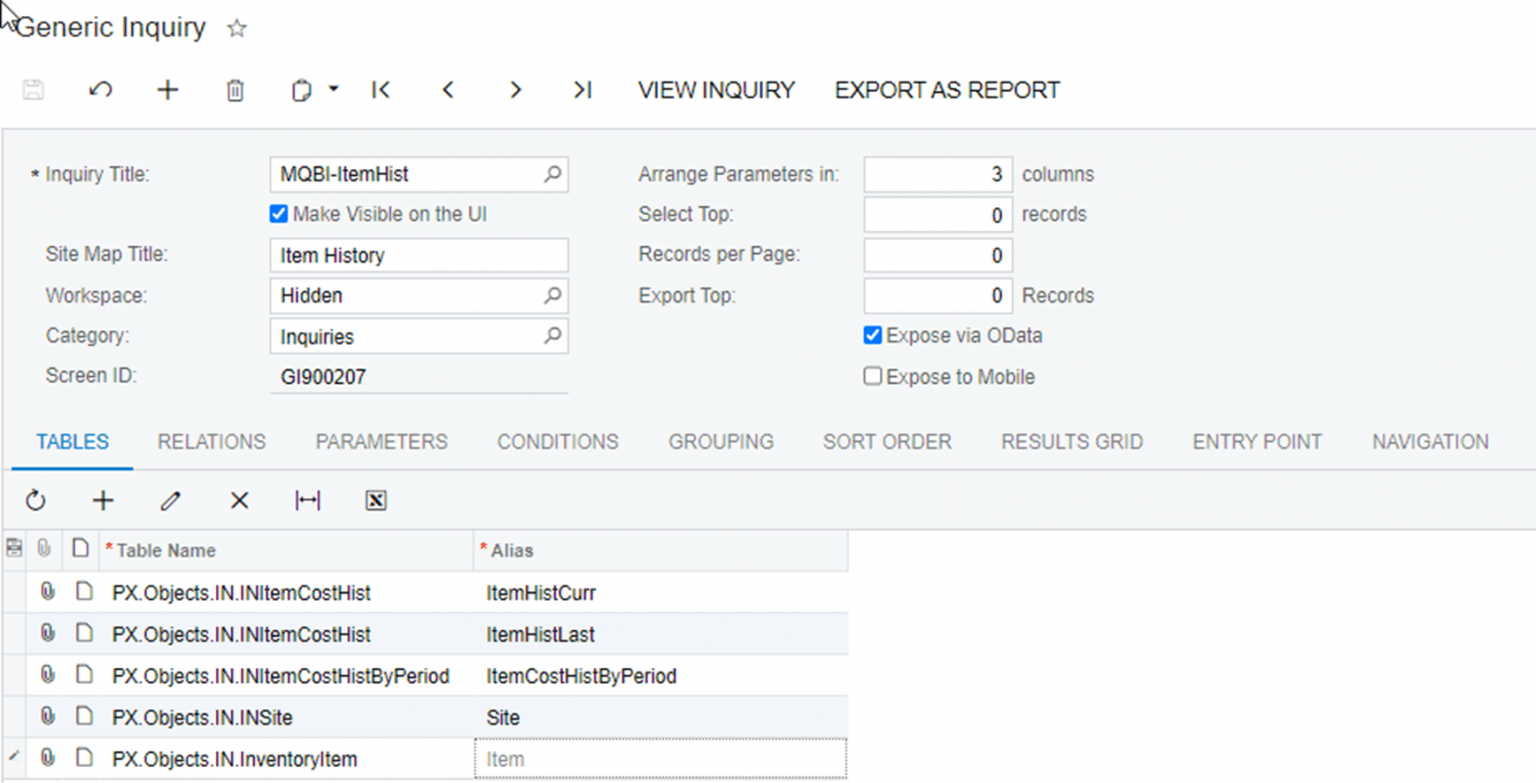The height and width of the screenshot is (783, 1536).
Task: Edit the selected table row with pencil icon
Action: [x=170, y=500]
